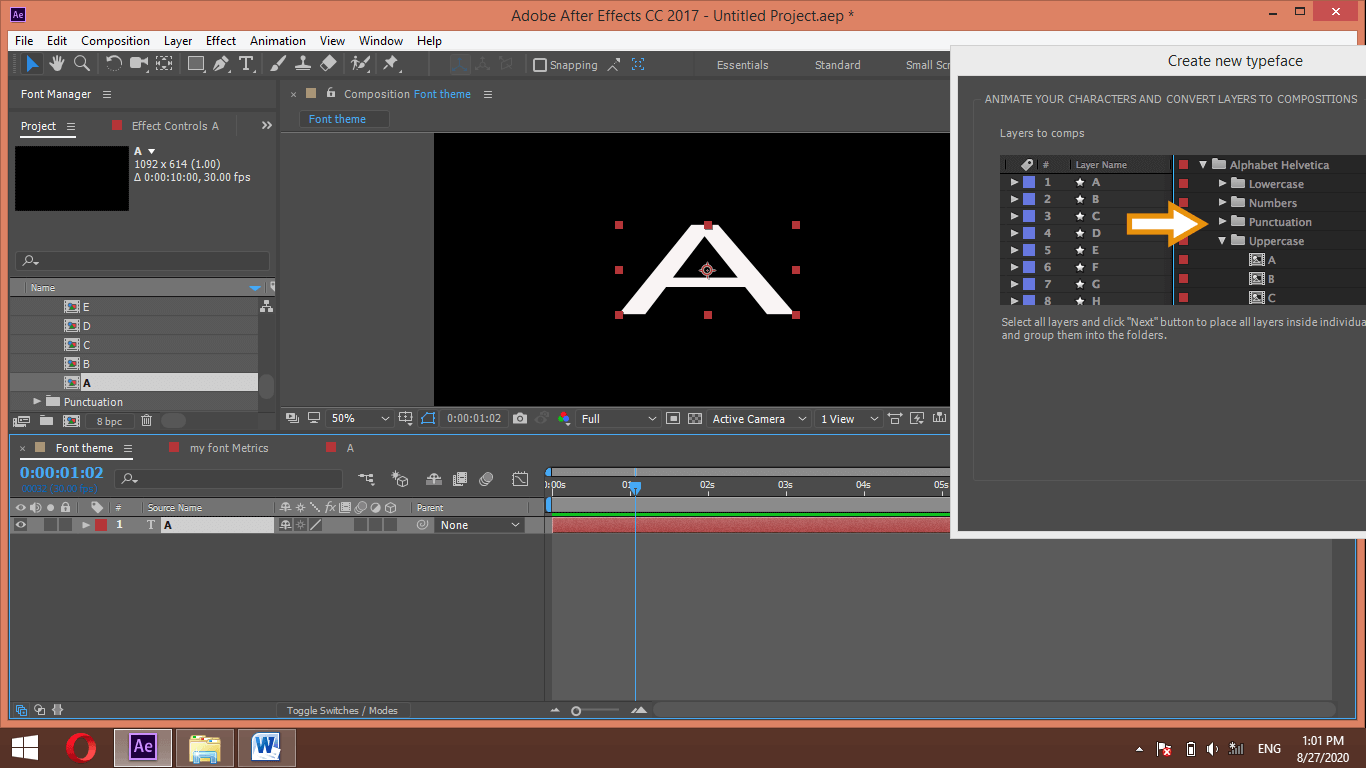
Task: Enable the Snapping checkbox
Action: coord(541,65)
